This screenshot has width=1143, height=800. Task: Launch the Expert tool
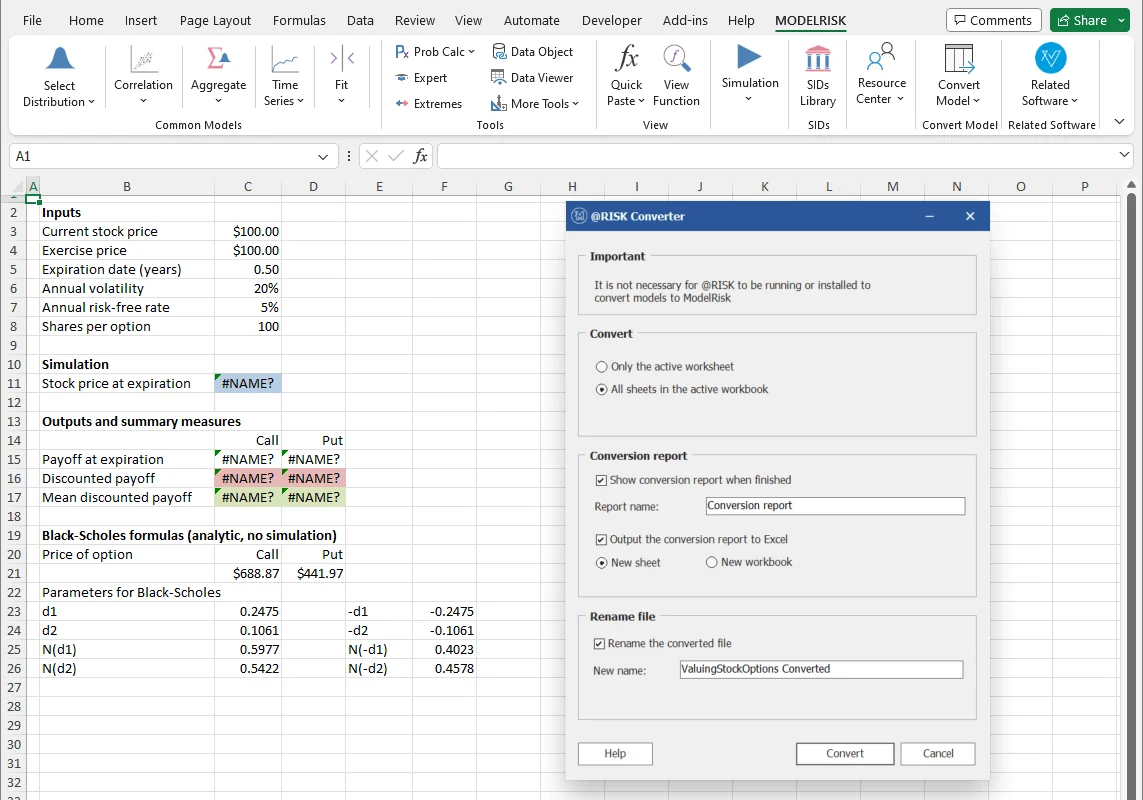pos(421,78)
